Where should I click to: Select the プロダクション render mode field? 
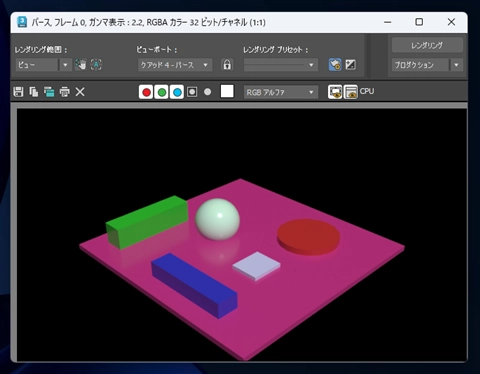pos(421,65)
